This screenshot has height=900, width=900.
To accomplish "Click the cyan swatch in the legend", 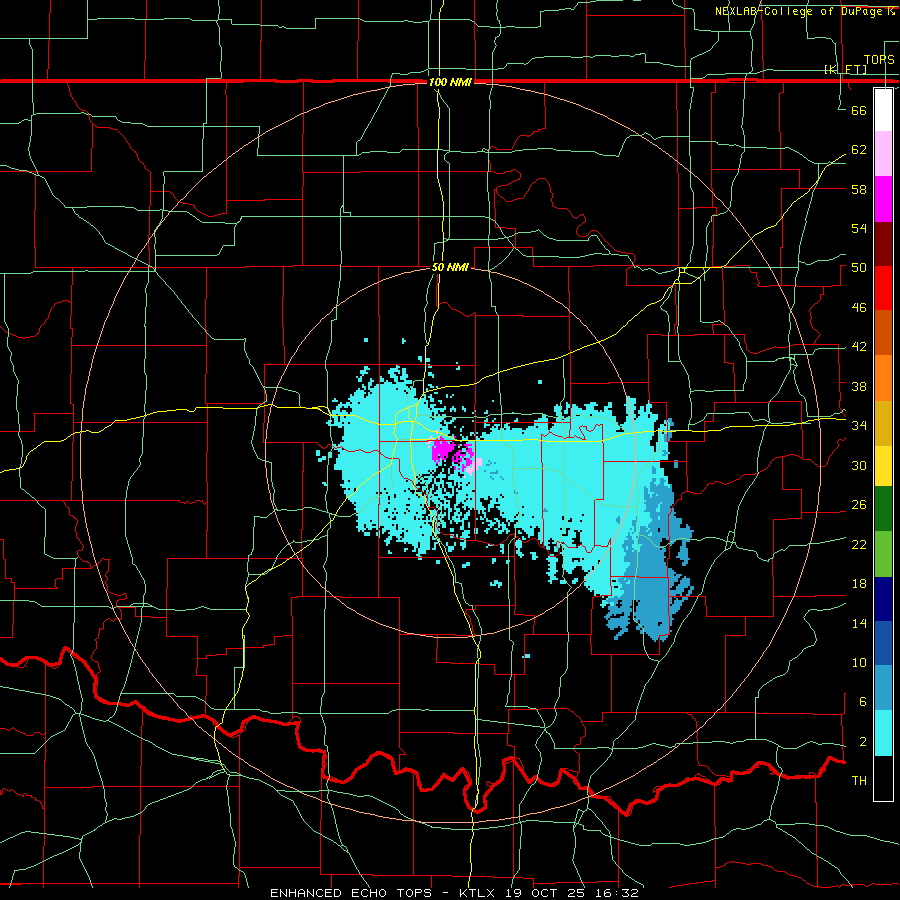I will [x=883, y=733].
